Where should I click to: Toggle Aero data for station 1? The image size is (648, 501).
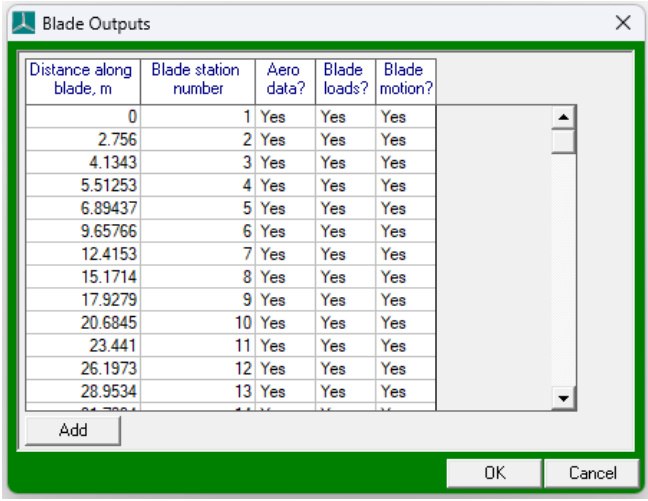(x=285, y=117)
